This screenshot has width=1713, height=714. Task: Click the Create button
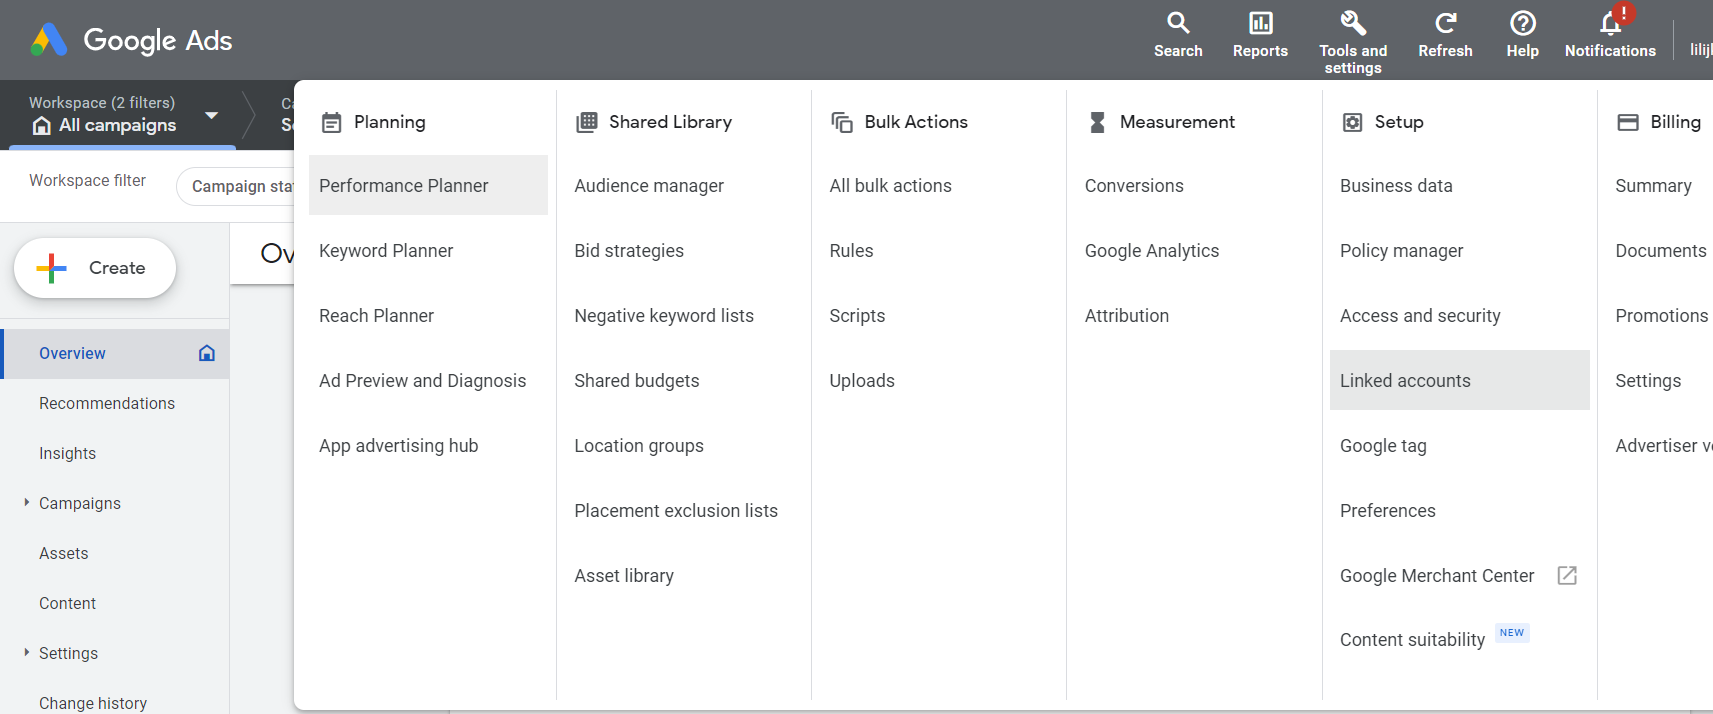(x=95, y=268)
